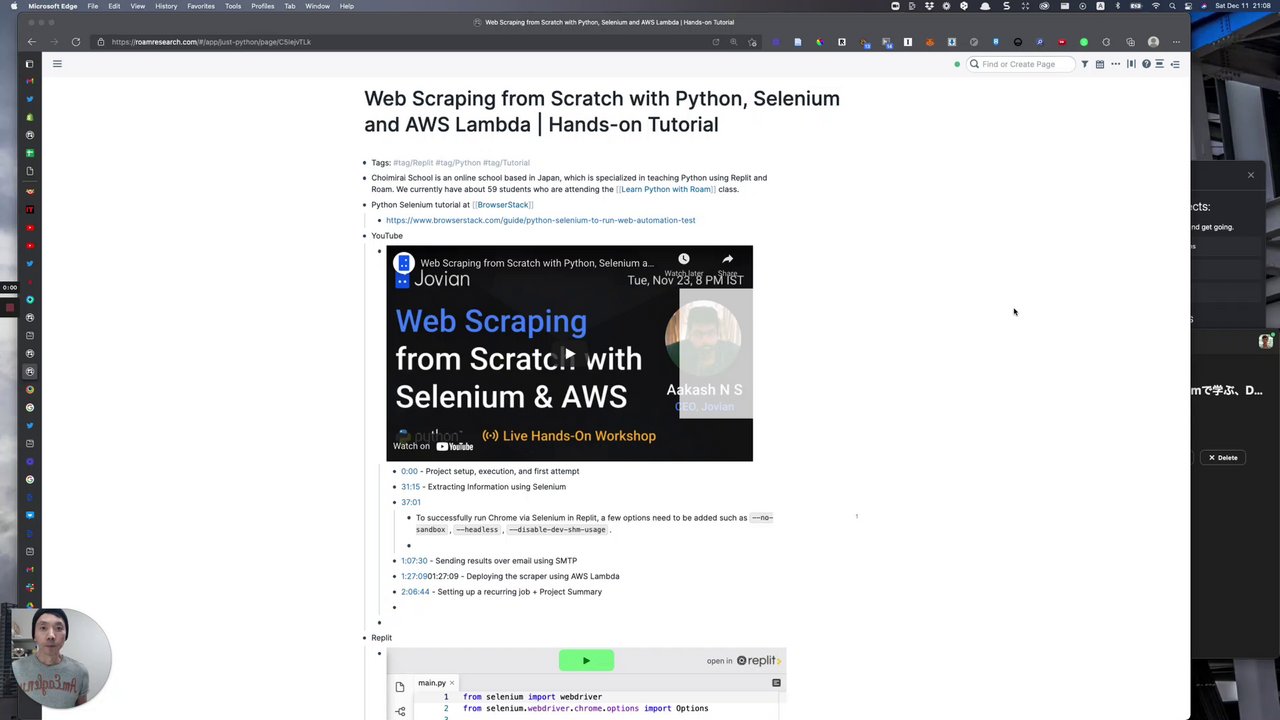
Task: Run the Replit embed with the green play button
Action: (x=586, y=660)
